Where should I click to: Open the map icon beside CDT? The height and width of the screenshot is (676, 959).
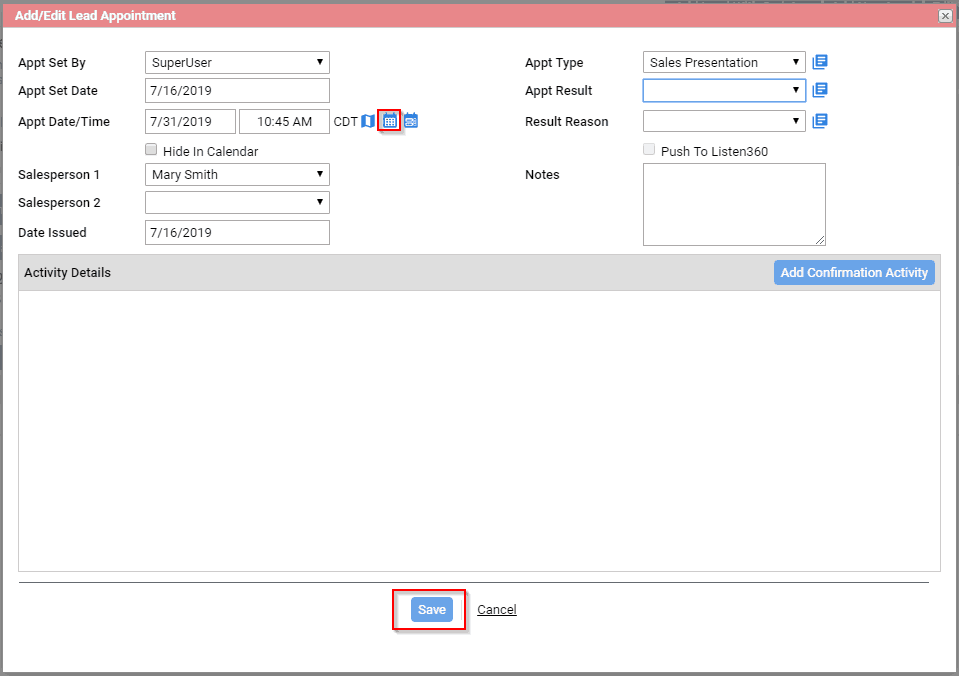368,121
